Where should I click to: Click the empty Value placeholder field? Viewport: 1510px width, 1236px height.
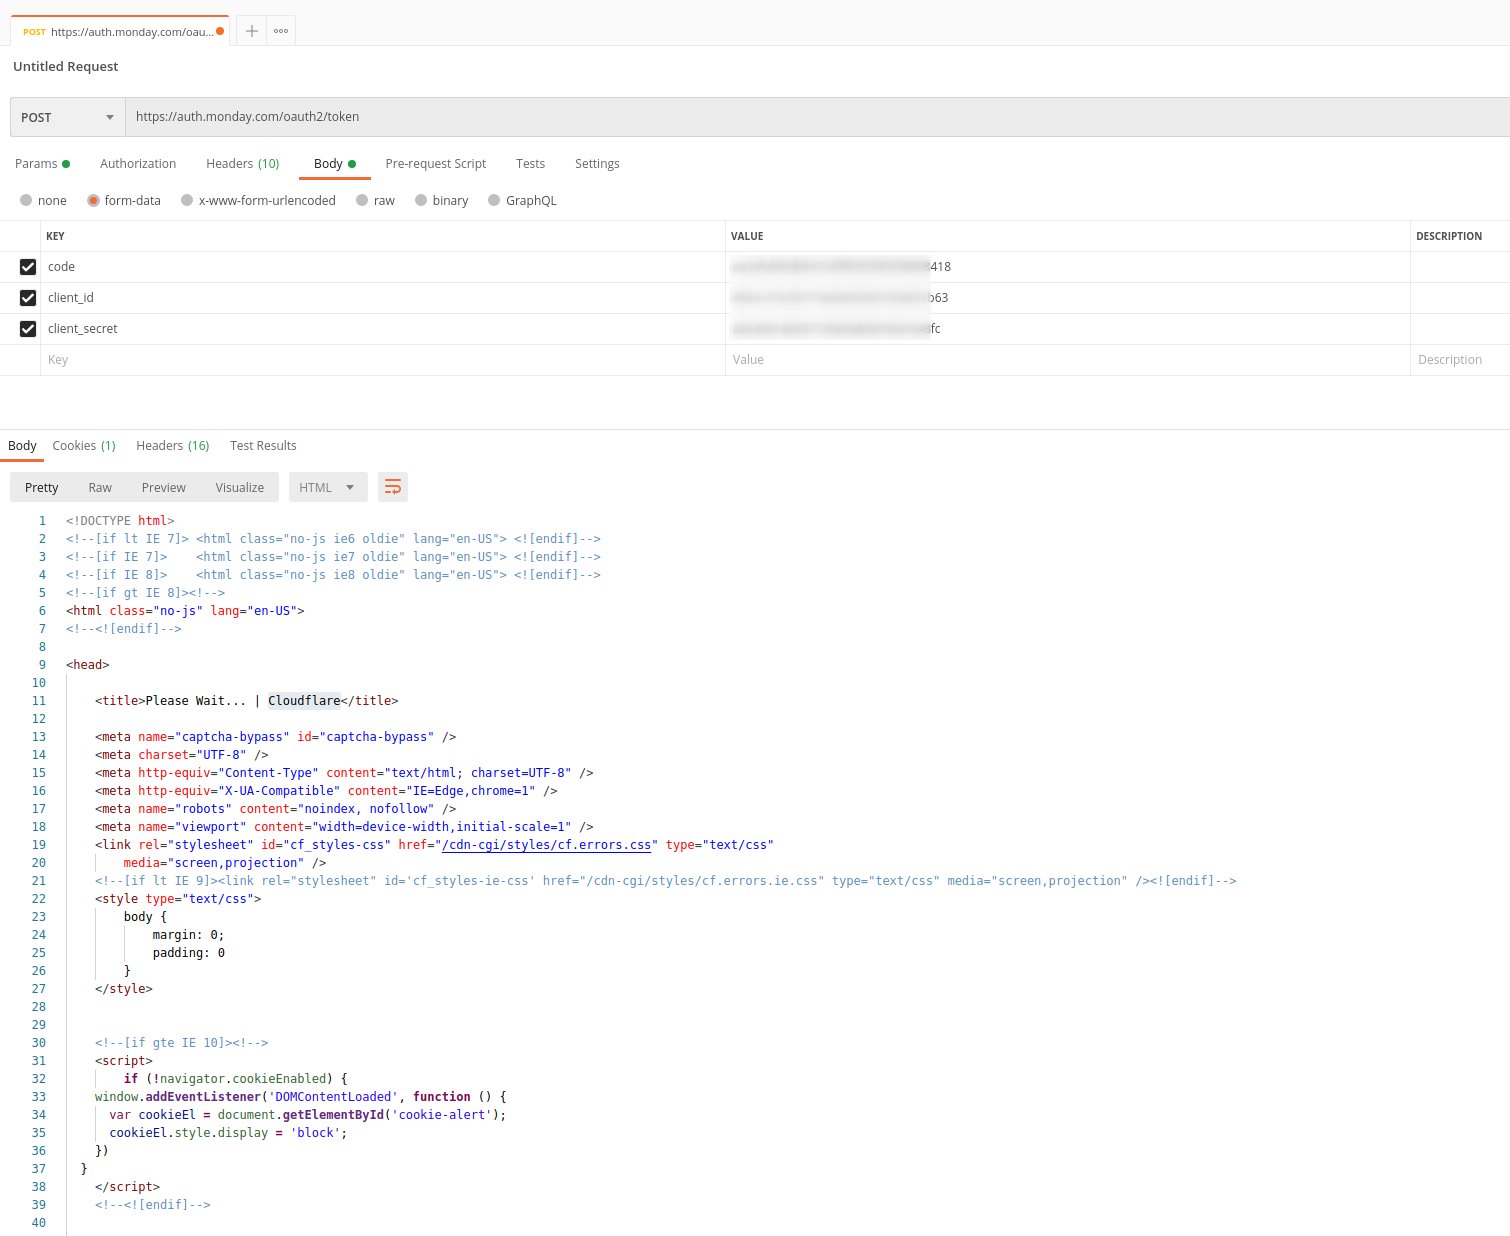click(x=1068, y=360)
